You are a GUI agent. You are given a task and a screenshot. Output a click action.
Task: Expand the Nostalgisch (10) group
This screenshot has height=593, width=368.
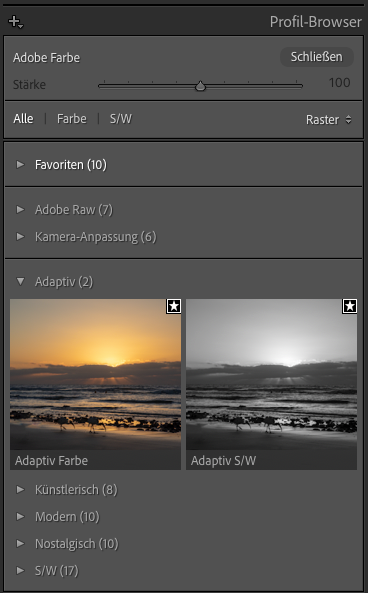coord(20,543)
